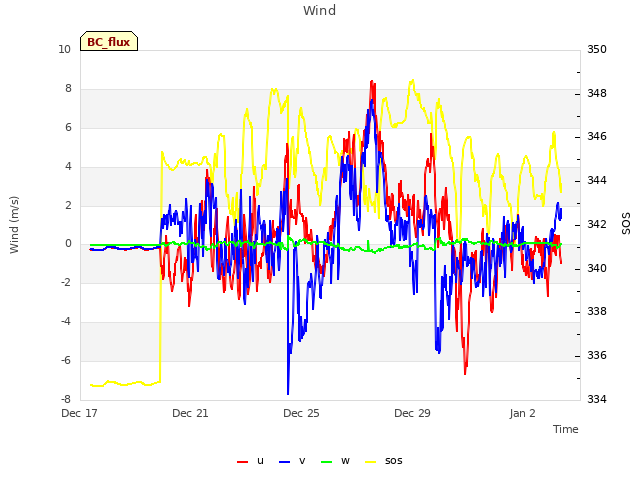Click the green w legend color marker
Viewport: 640px width, 480px height.
coord(327,462)
